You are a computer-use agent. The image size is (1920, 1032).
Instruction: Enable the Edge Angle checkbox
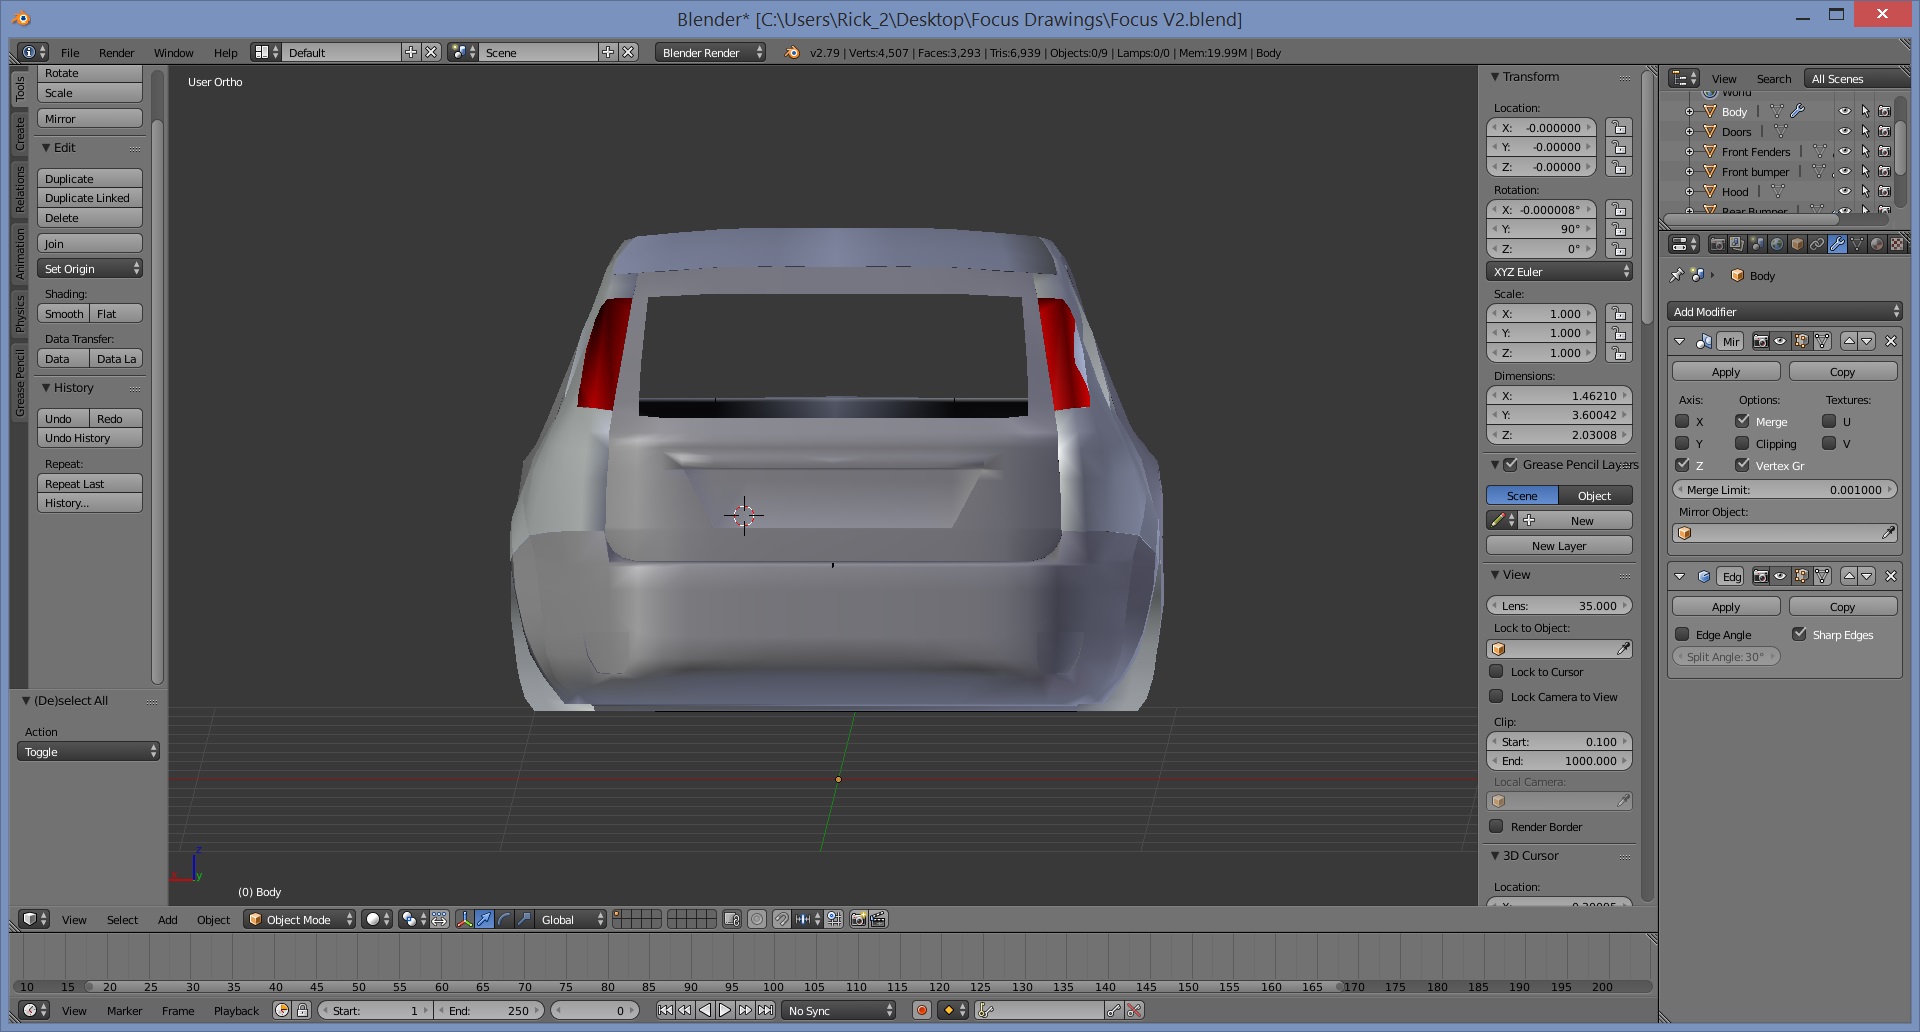click(x=1682, y=635)
